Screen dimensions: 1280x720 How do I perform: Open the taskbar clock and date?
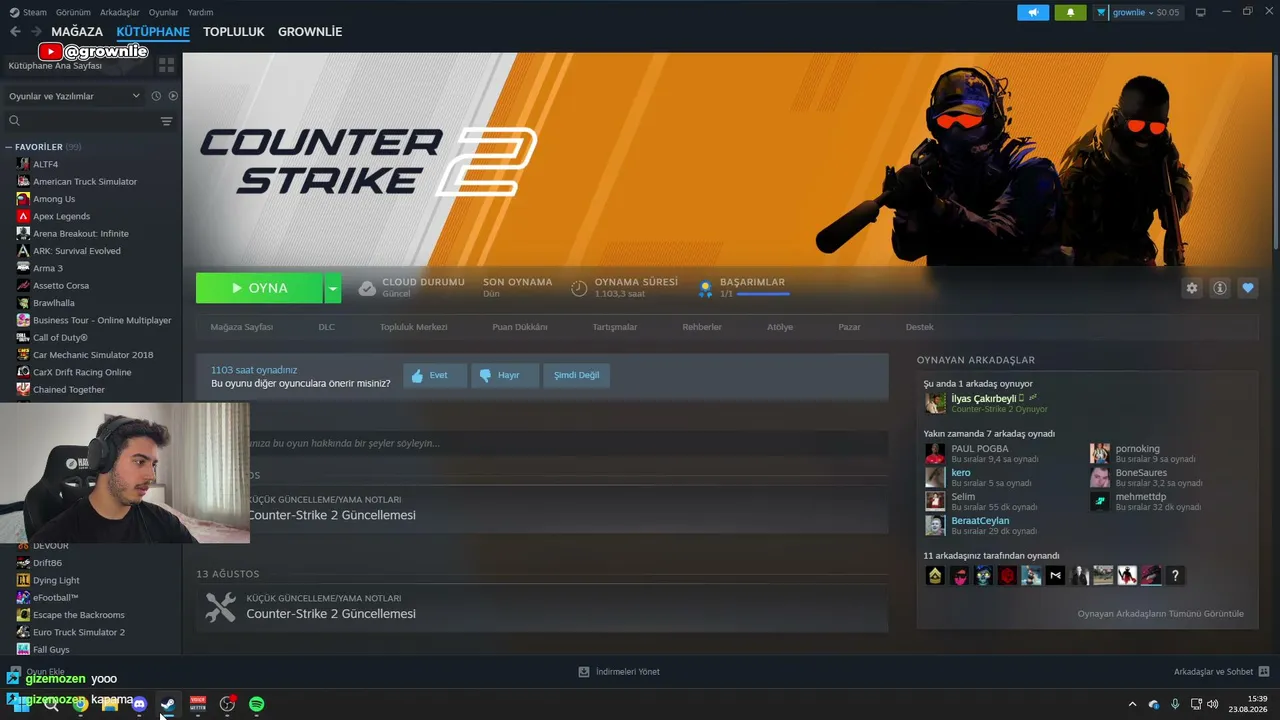coord(1249,704)
